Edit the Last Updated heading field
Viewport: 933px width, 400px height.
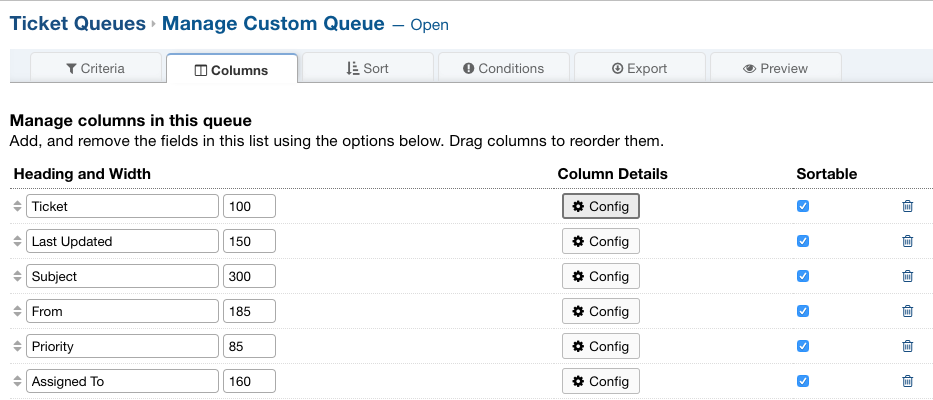(x=123, y=241)
